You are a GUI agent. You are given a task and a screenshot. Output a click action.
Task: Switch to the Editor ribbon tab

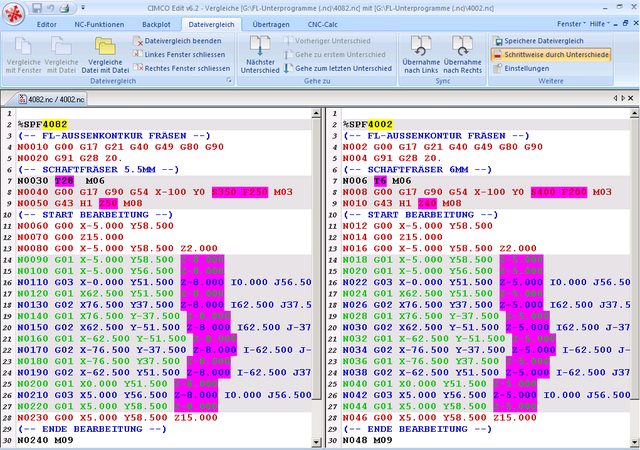coord(47,25)
